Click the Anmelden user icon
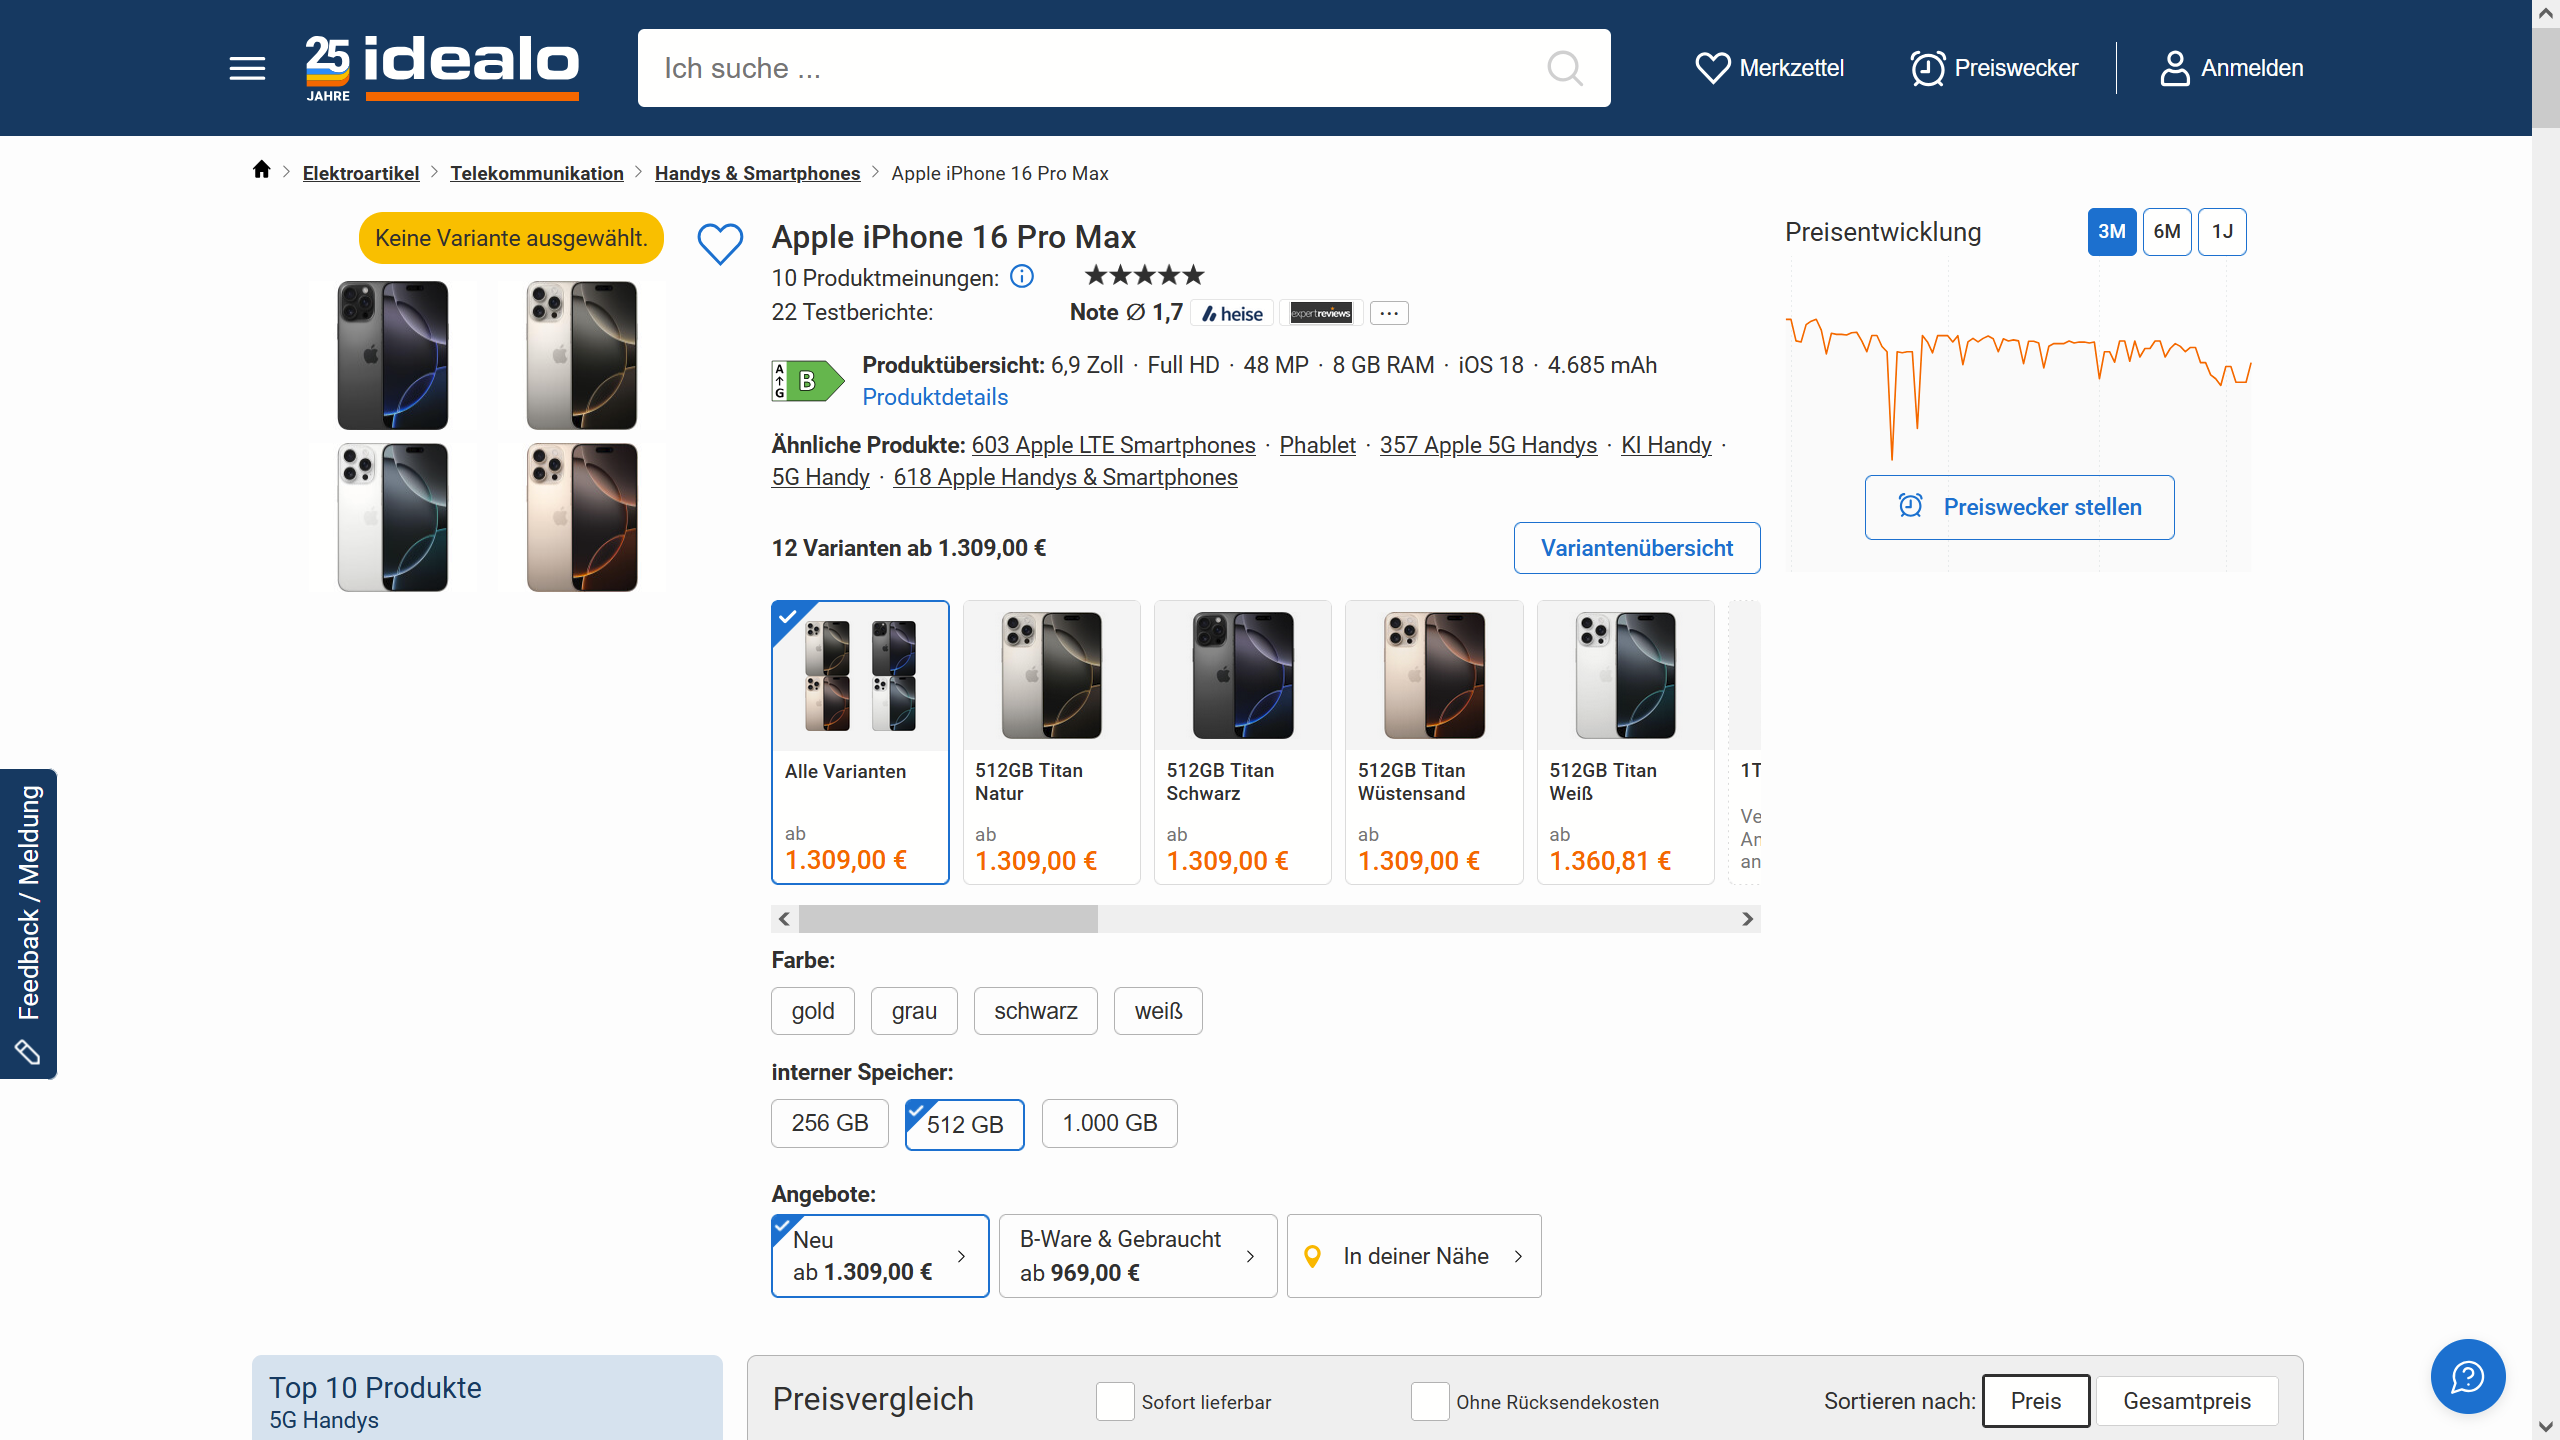The height and width of the screenshot is (1440, 2560). (x=2174, y=68)
